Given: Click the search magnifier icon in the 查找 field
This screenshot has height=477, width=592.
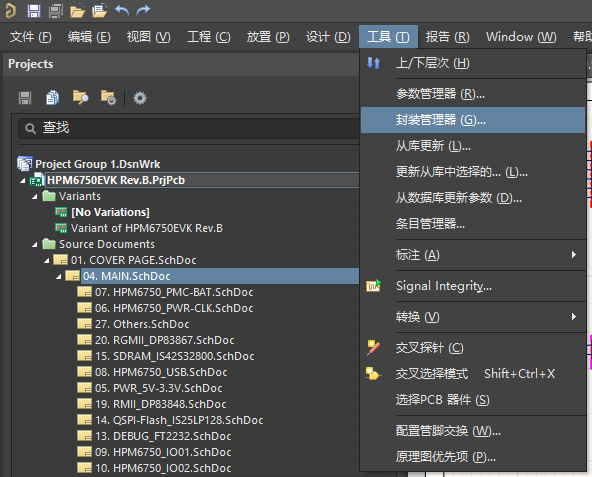Looking at the screenshot, I should point(30,128).
